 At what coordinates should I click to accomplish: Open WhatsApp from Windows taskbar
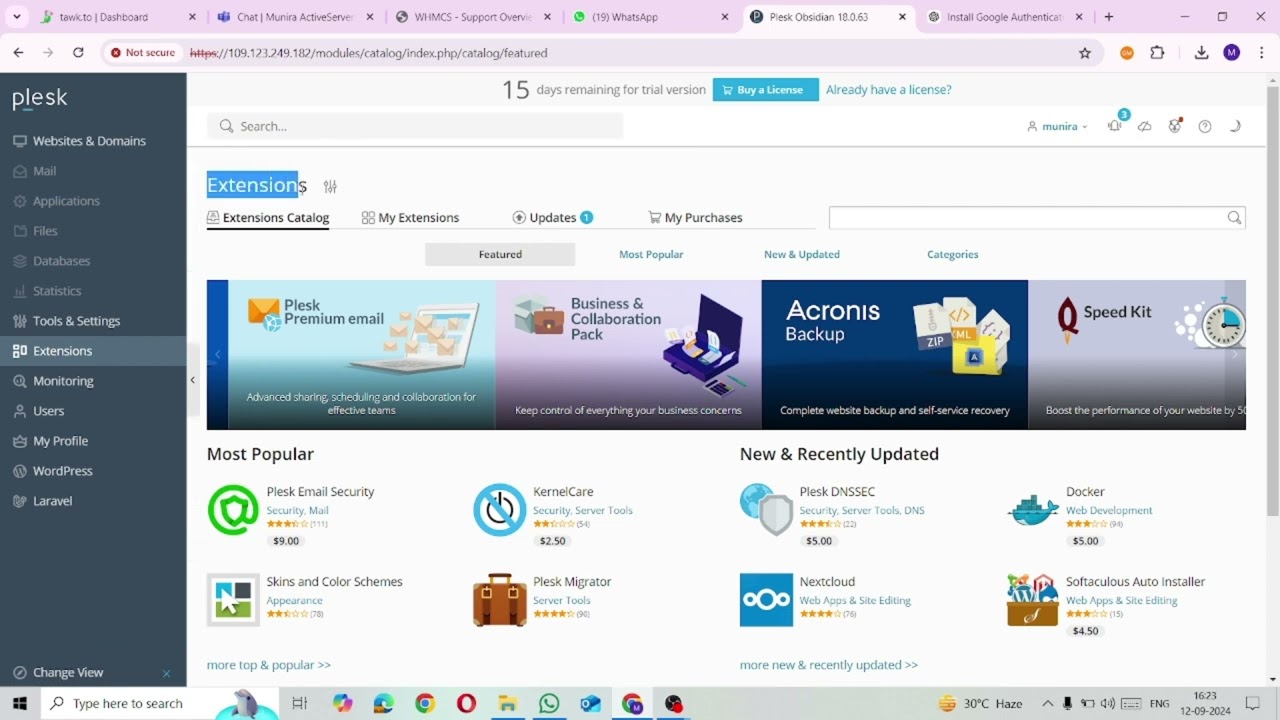click(x=549, y=704)
